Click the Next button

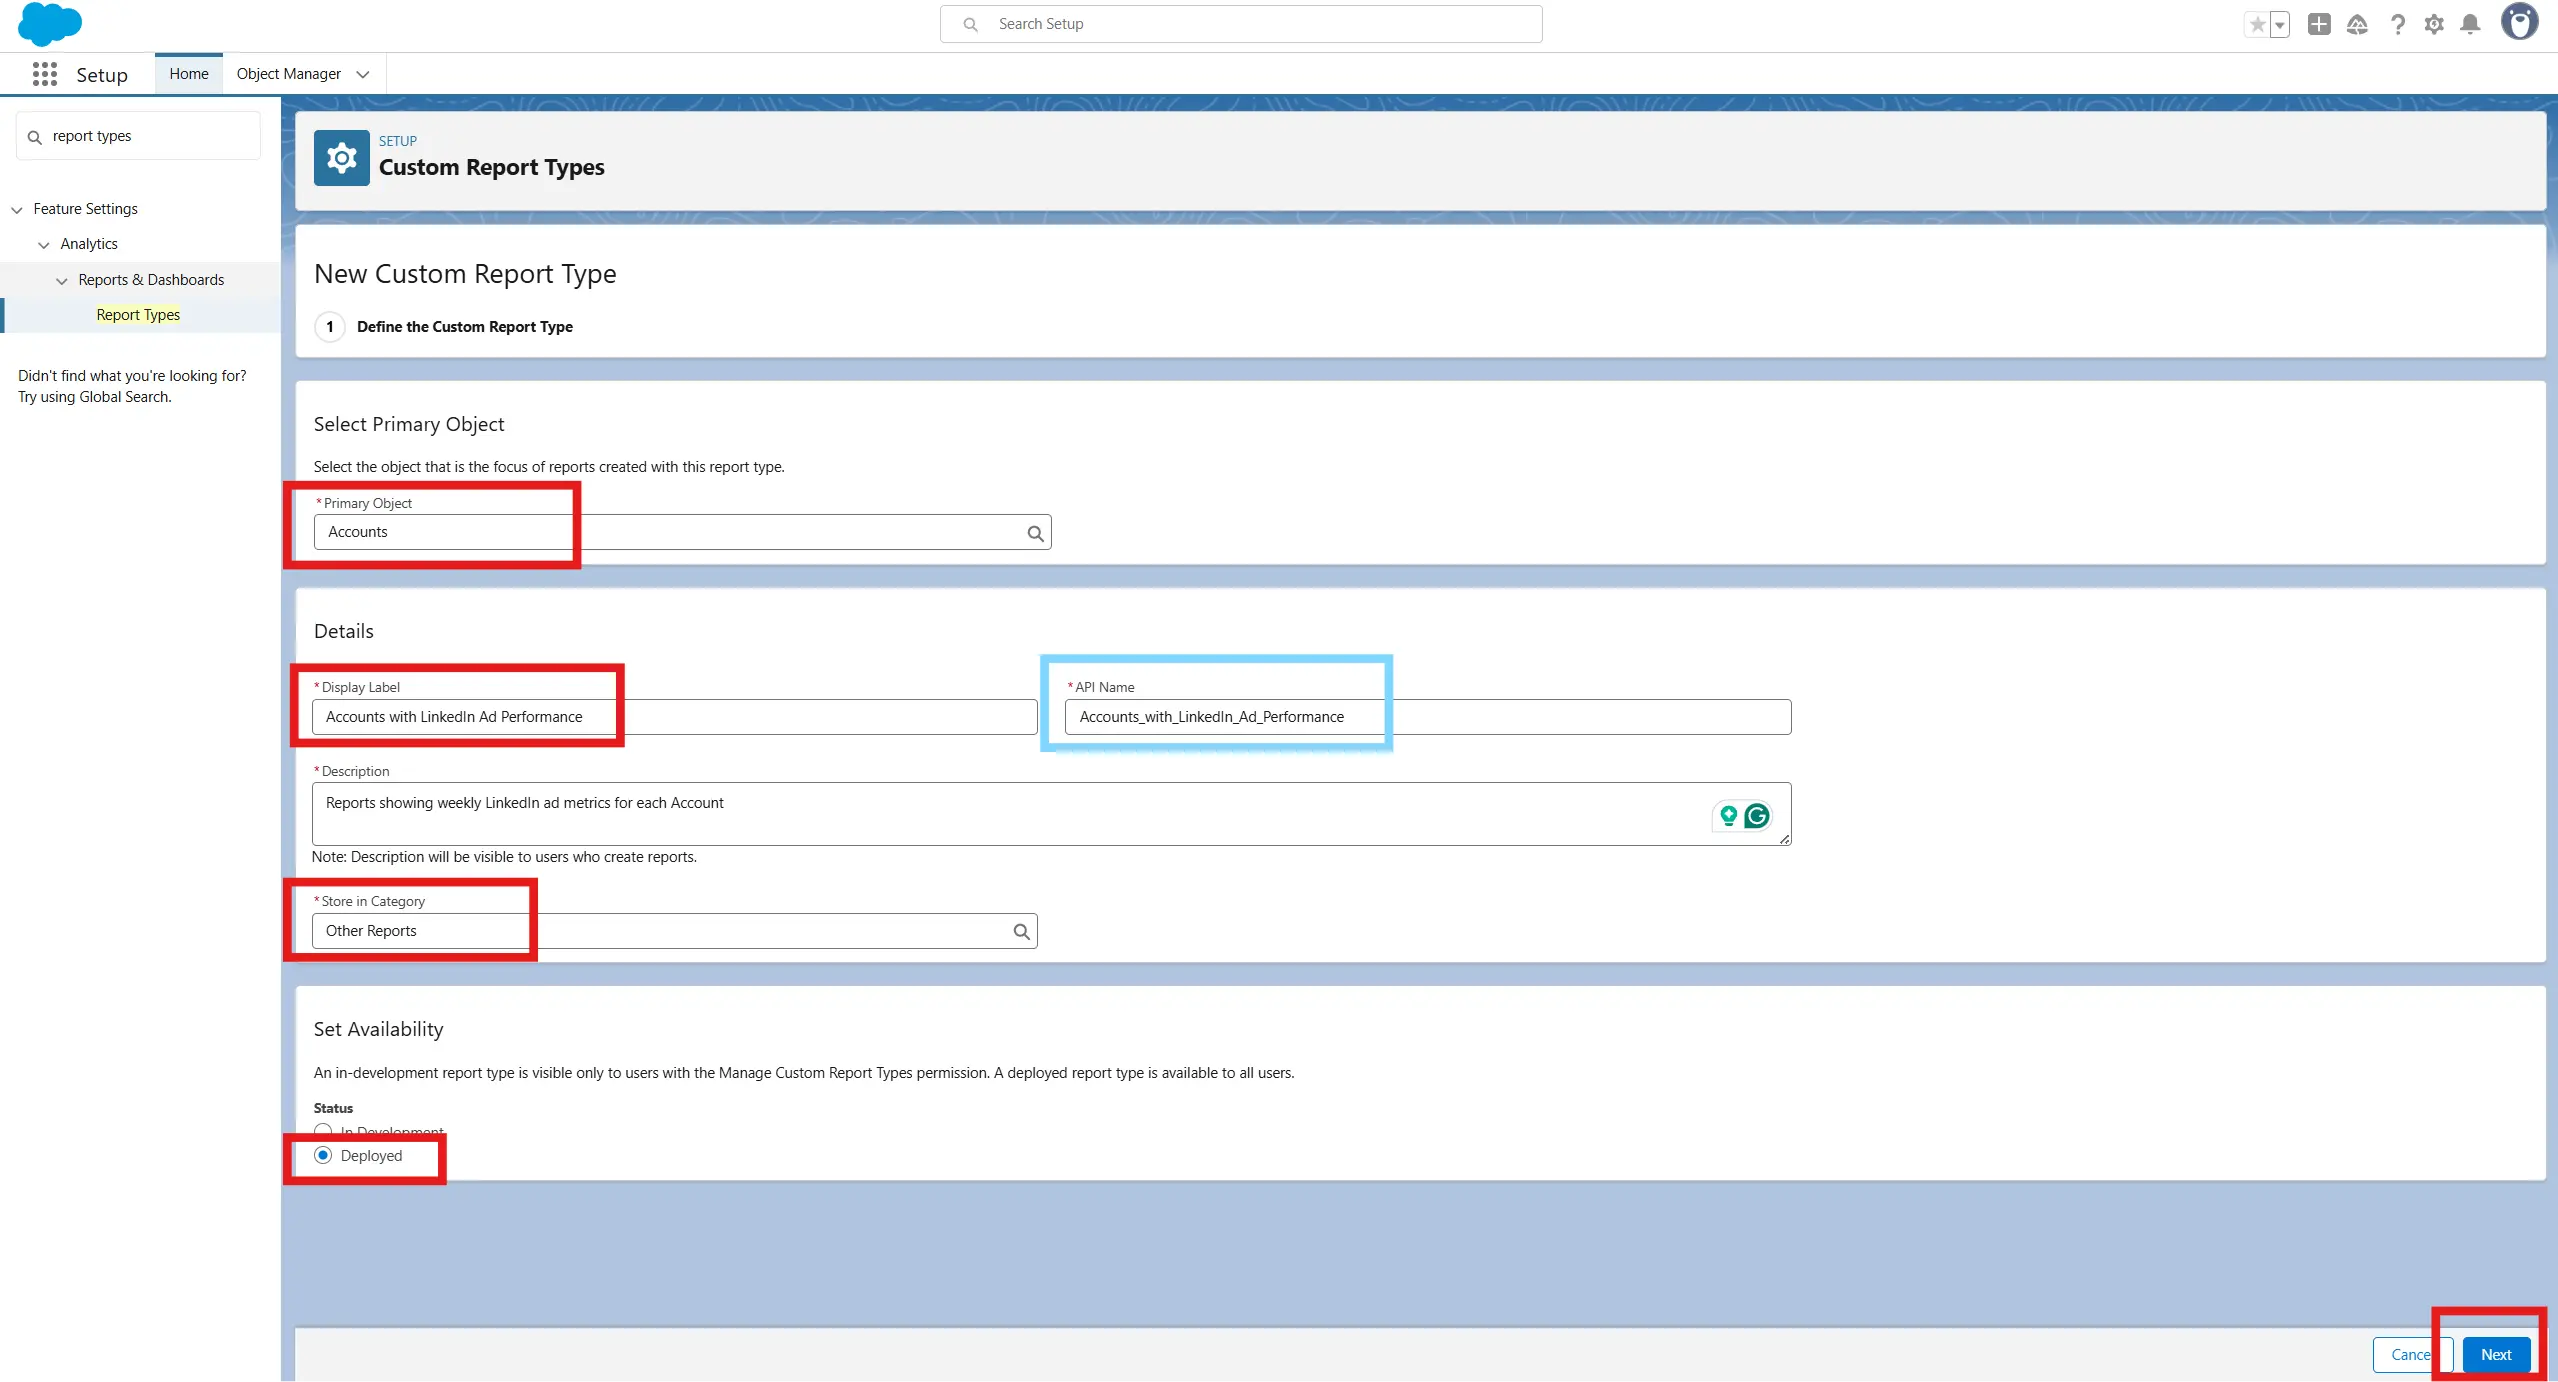point(2495,1354)
